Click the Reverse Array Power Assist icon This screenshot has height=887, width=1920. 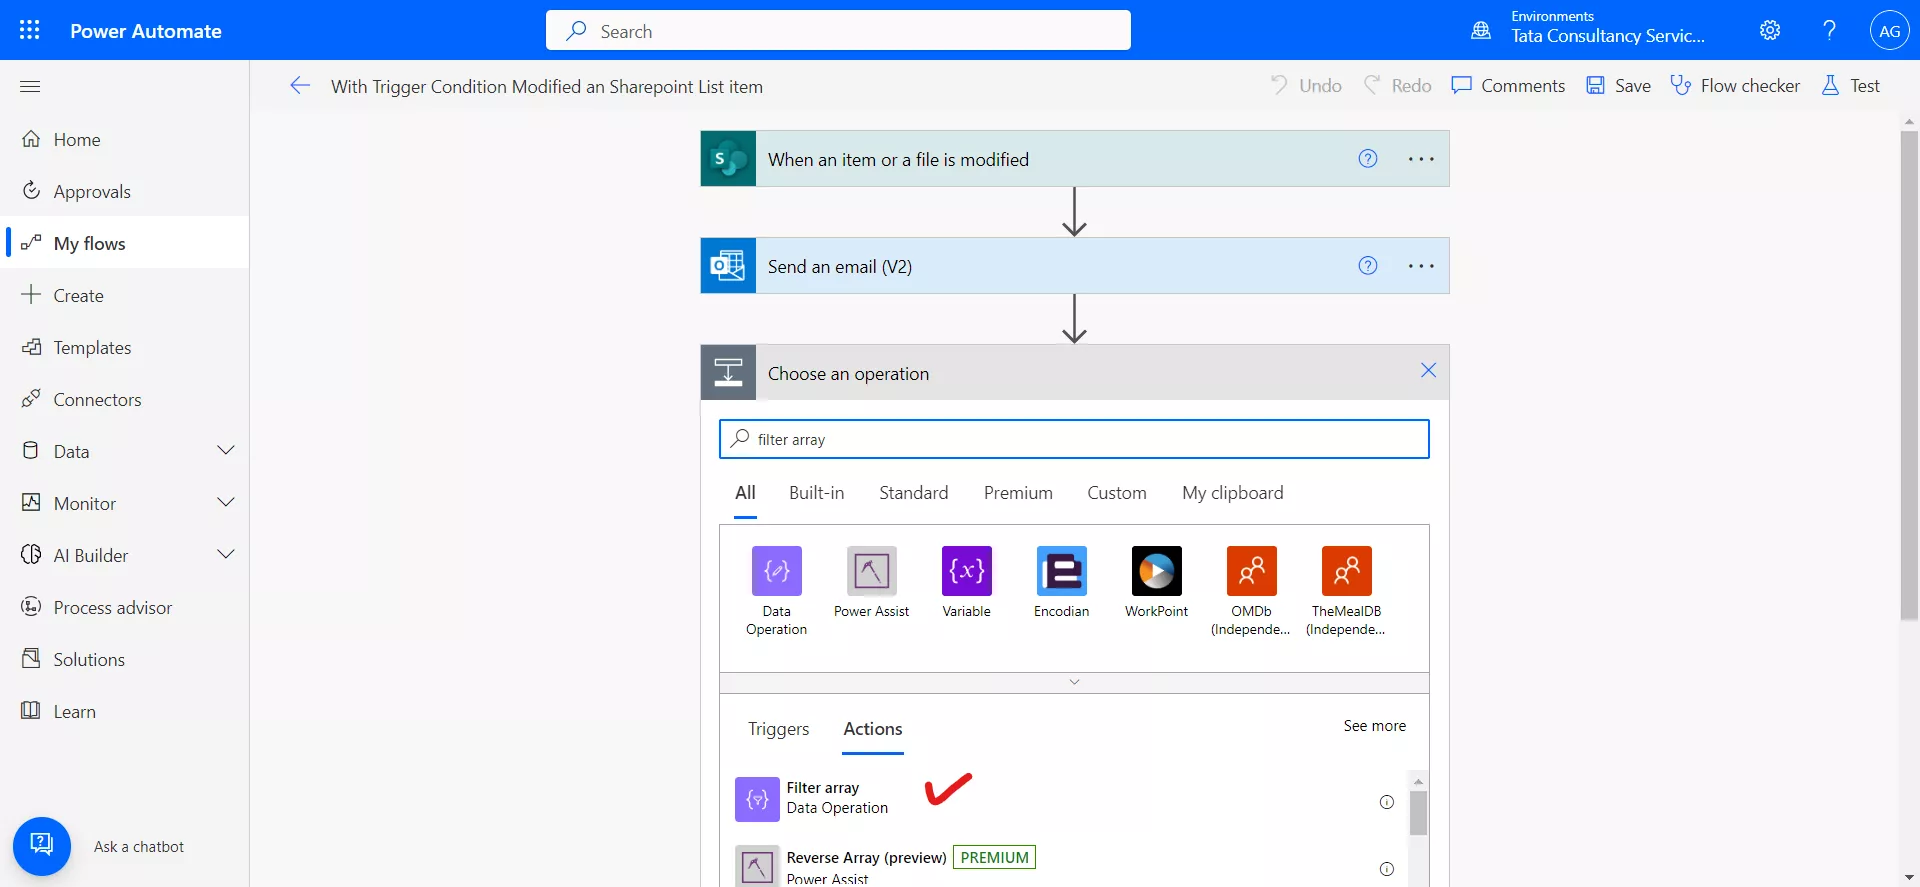757,866
